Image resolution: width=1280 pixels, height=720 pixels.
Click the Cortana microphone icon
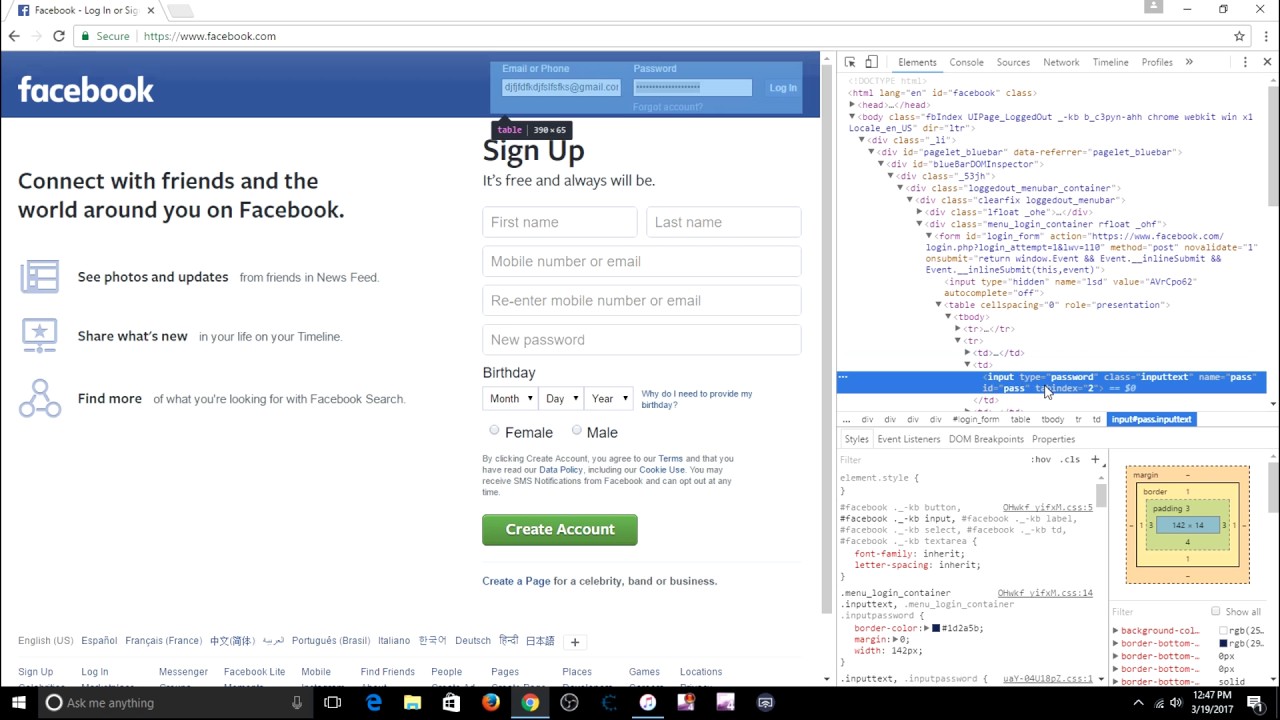coord(297,703)
